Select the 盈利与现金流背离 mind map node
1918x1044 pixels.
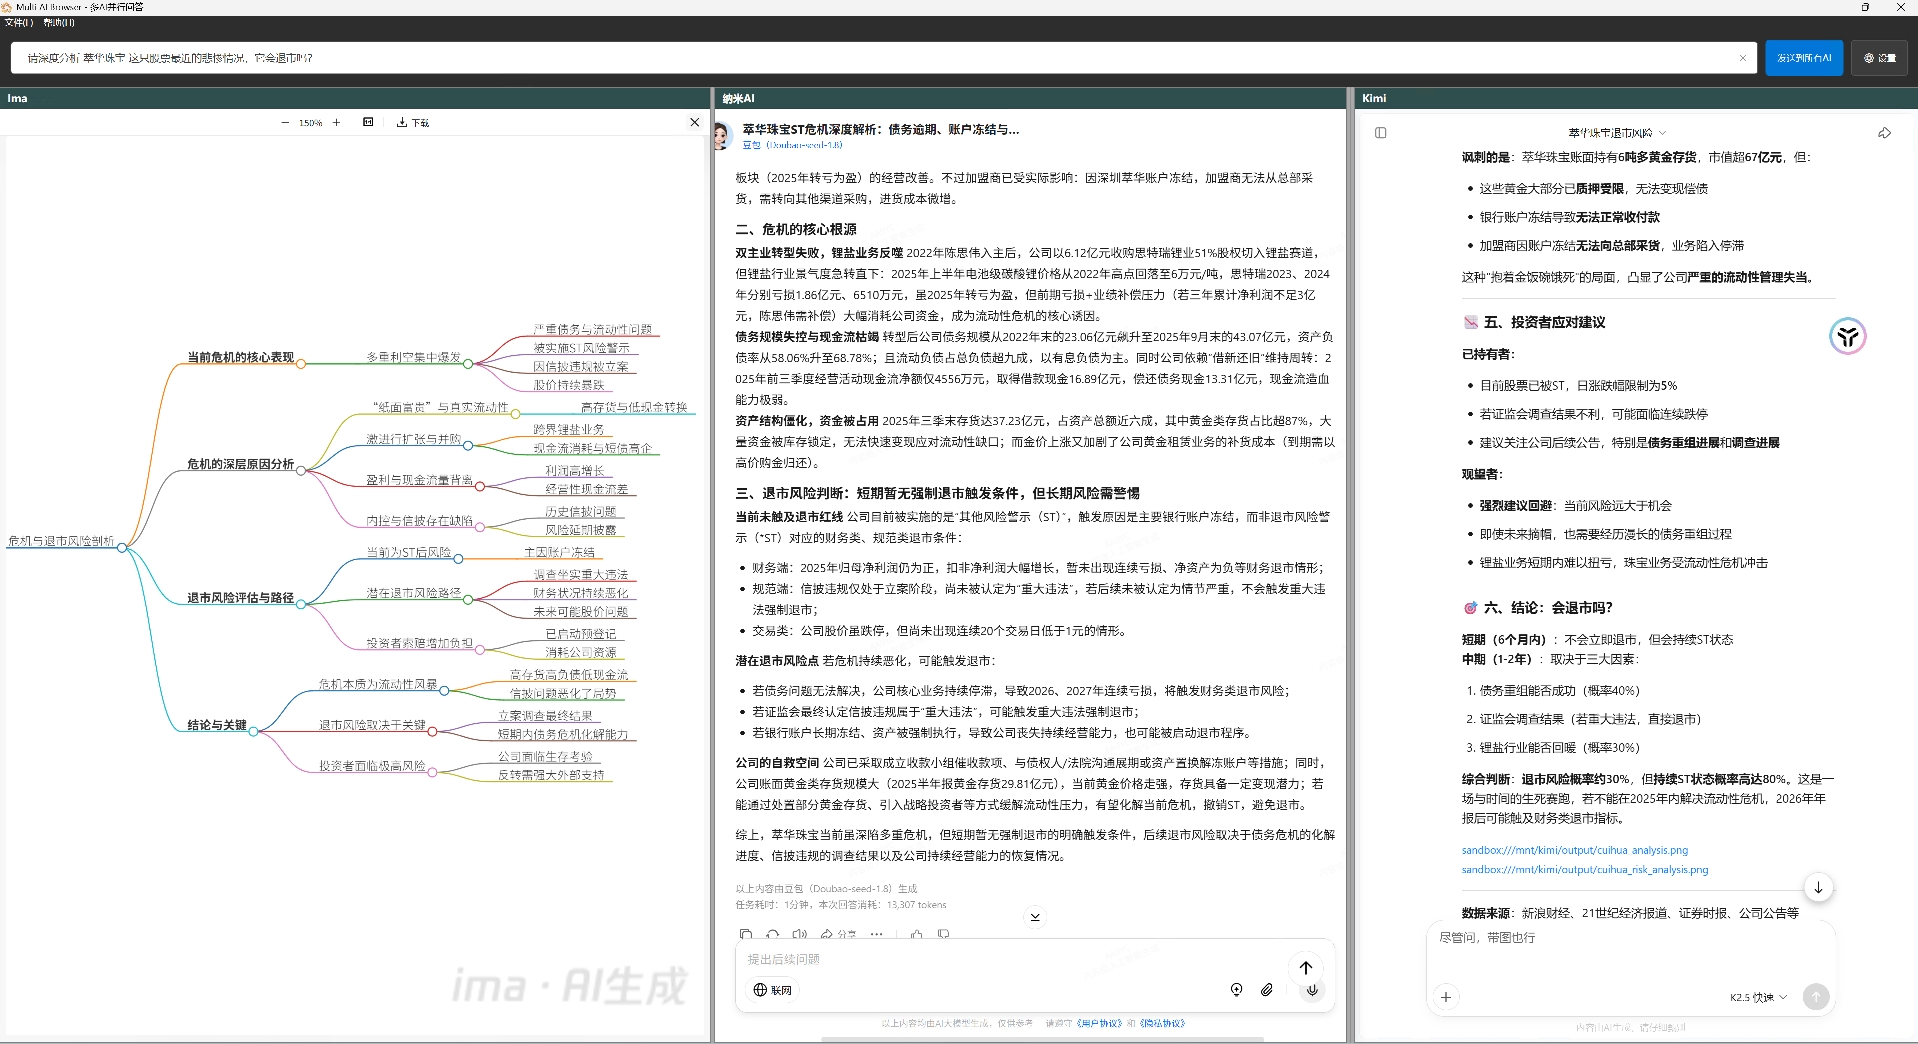coord(419,480)
